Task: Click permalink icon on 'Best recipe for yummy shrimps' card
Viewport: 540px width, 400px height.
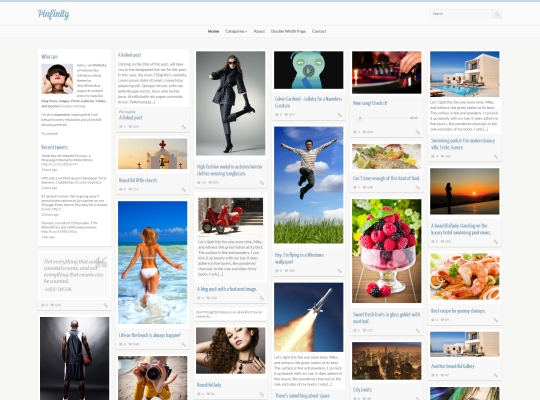Action: pos(496,320)
